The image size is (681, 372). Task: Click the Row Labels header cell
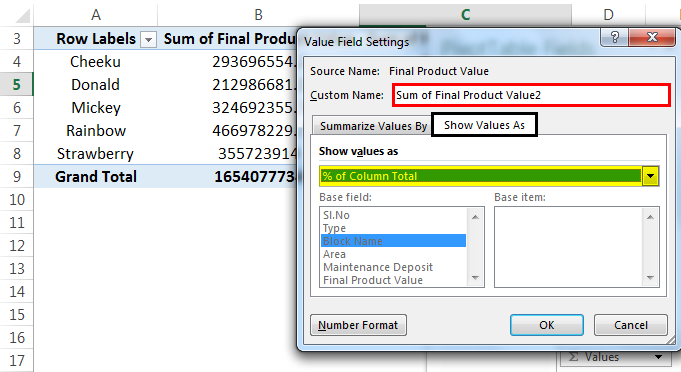click(96, 39)
